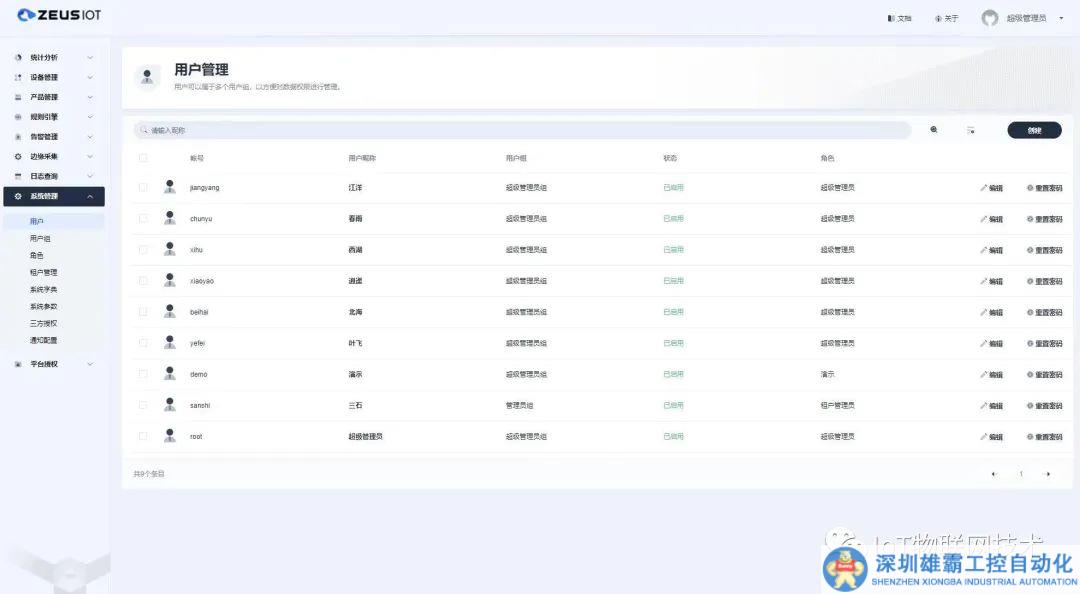The width and height of the screenshot is (1080, 594).
Task: Click 重置密码 for the demo user
Action: pyautogui.click(x=1044, y=375)
